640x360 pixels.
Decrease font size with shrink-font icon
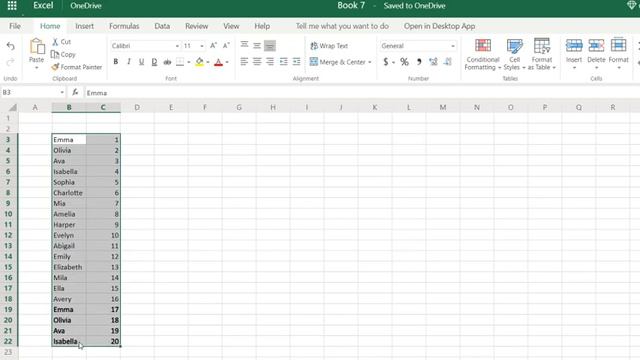[226, 46]
